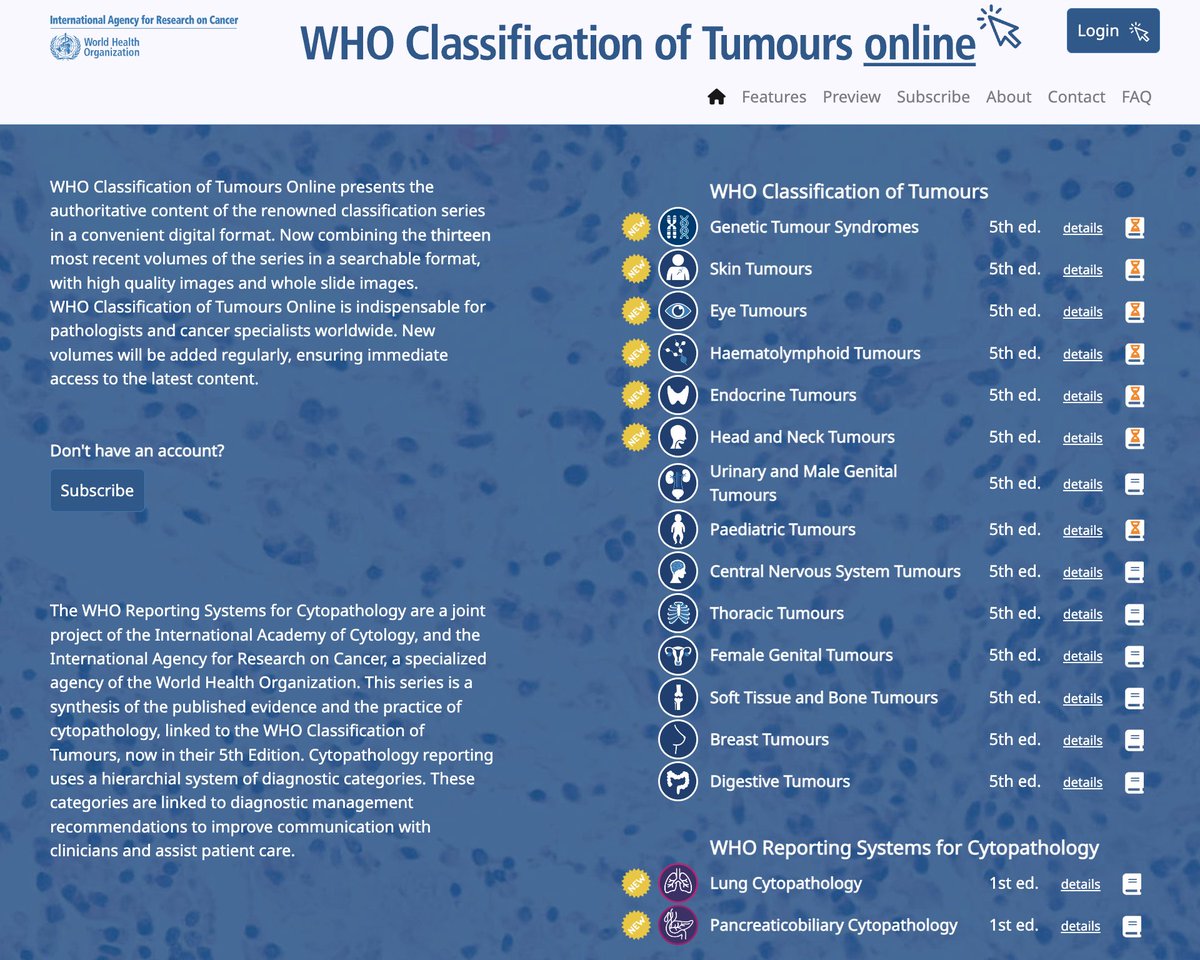Open Urinary and Male Genital kidney icon
This screenshot has width=1200, height=960.
pyautogui.click(x=678, y=483)
